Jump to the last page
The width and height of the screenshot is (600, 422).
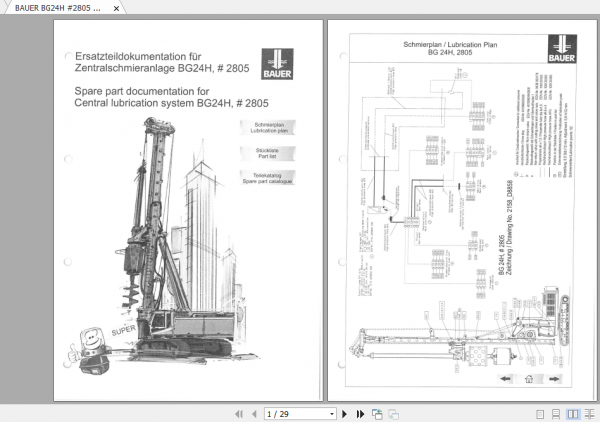(x=360, y=414)
